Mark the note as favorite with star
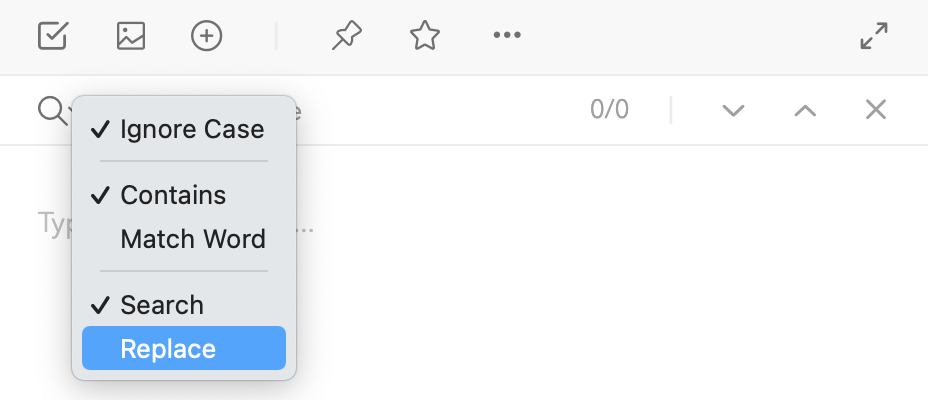The height and width of the screenshot is (400, 928). (x=425, y=36)
